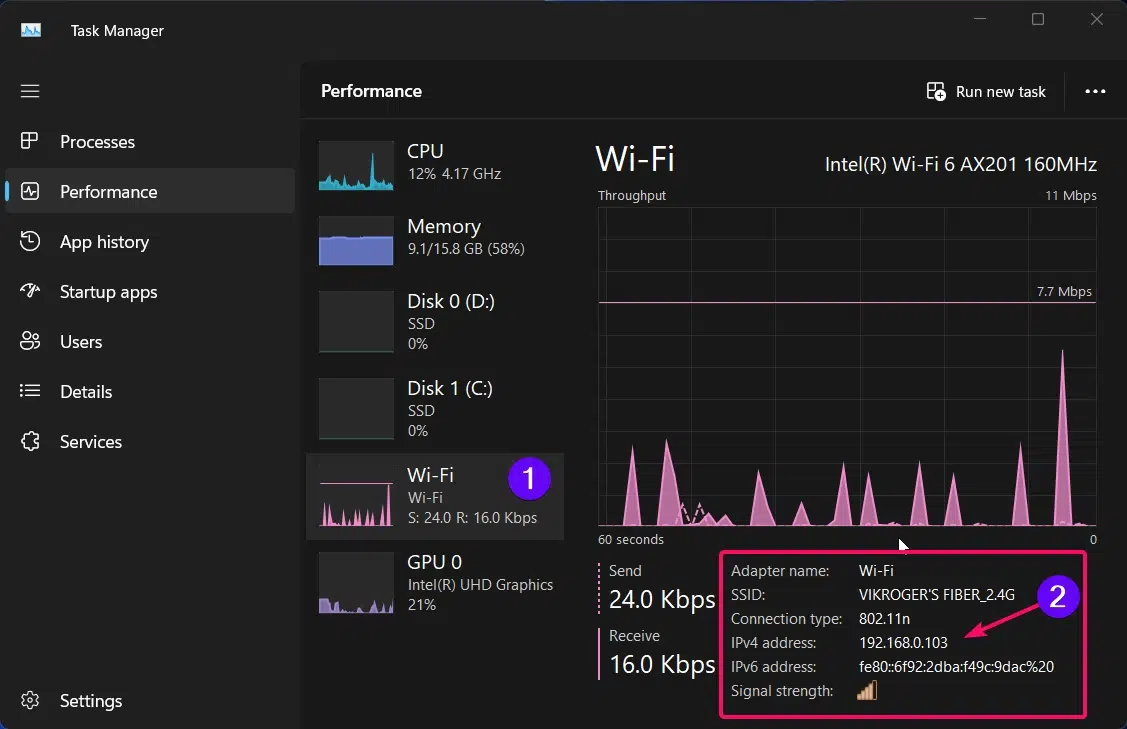Click the 7.7 Mbps graph marker label

click(1064, 291)
